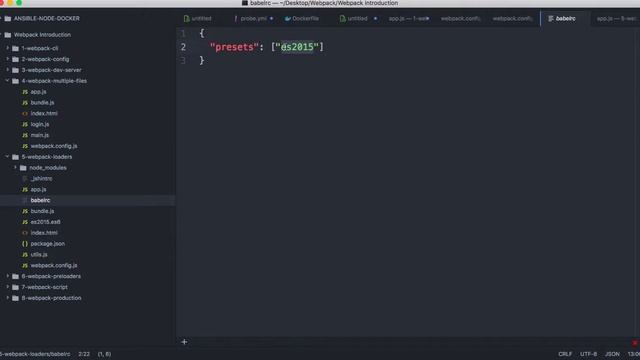Open index.html under 4-webpack-multiple-files
This screenshot has height=360, width=640.
pos(44,113)
